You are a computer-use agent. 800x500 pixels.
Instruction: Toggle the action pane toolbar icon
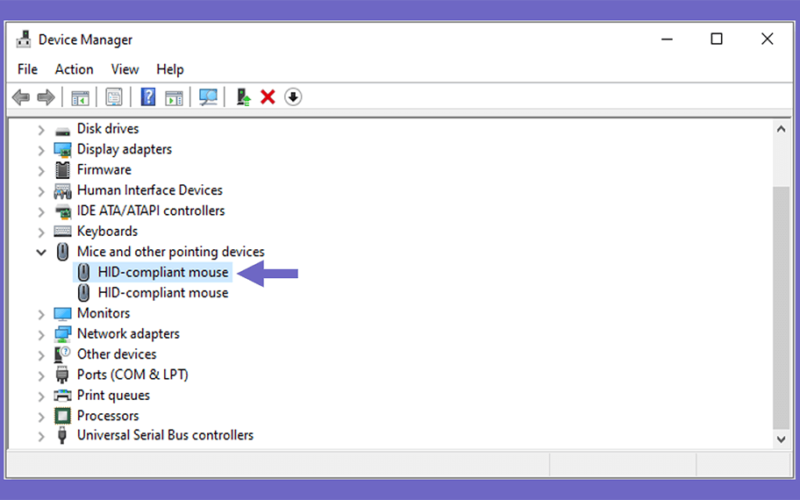174,97
